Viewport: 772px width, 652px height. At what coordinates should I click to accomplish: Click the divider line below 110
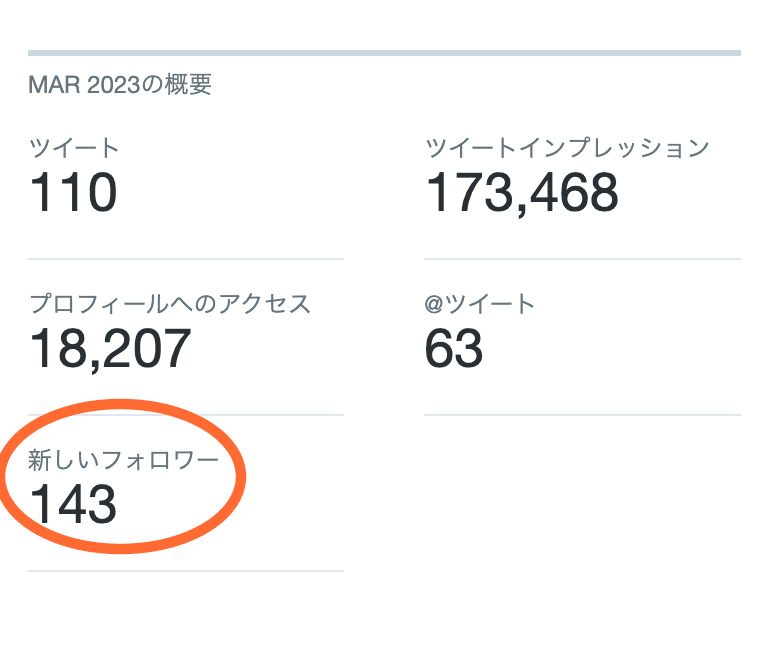[185, 259]
